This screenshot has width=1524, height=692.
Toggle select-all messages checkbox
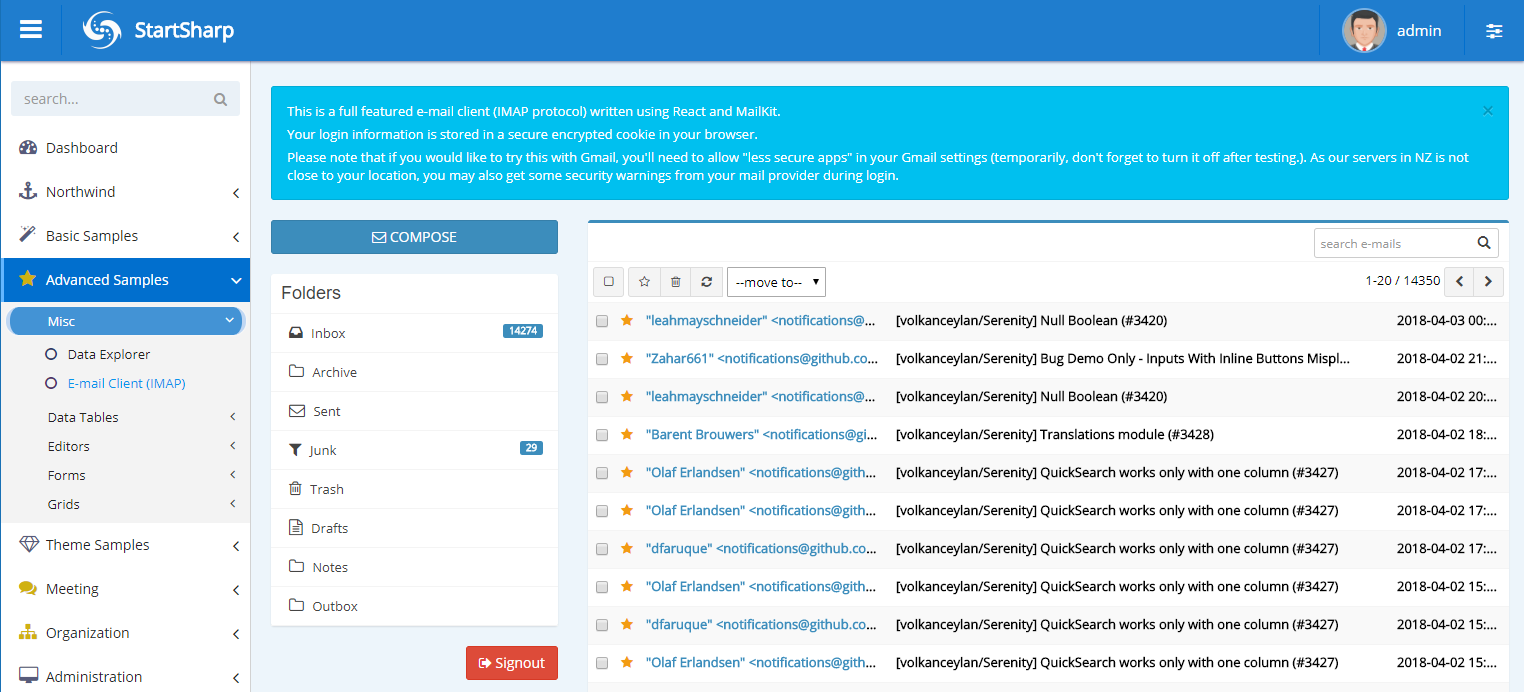[608, 281]
